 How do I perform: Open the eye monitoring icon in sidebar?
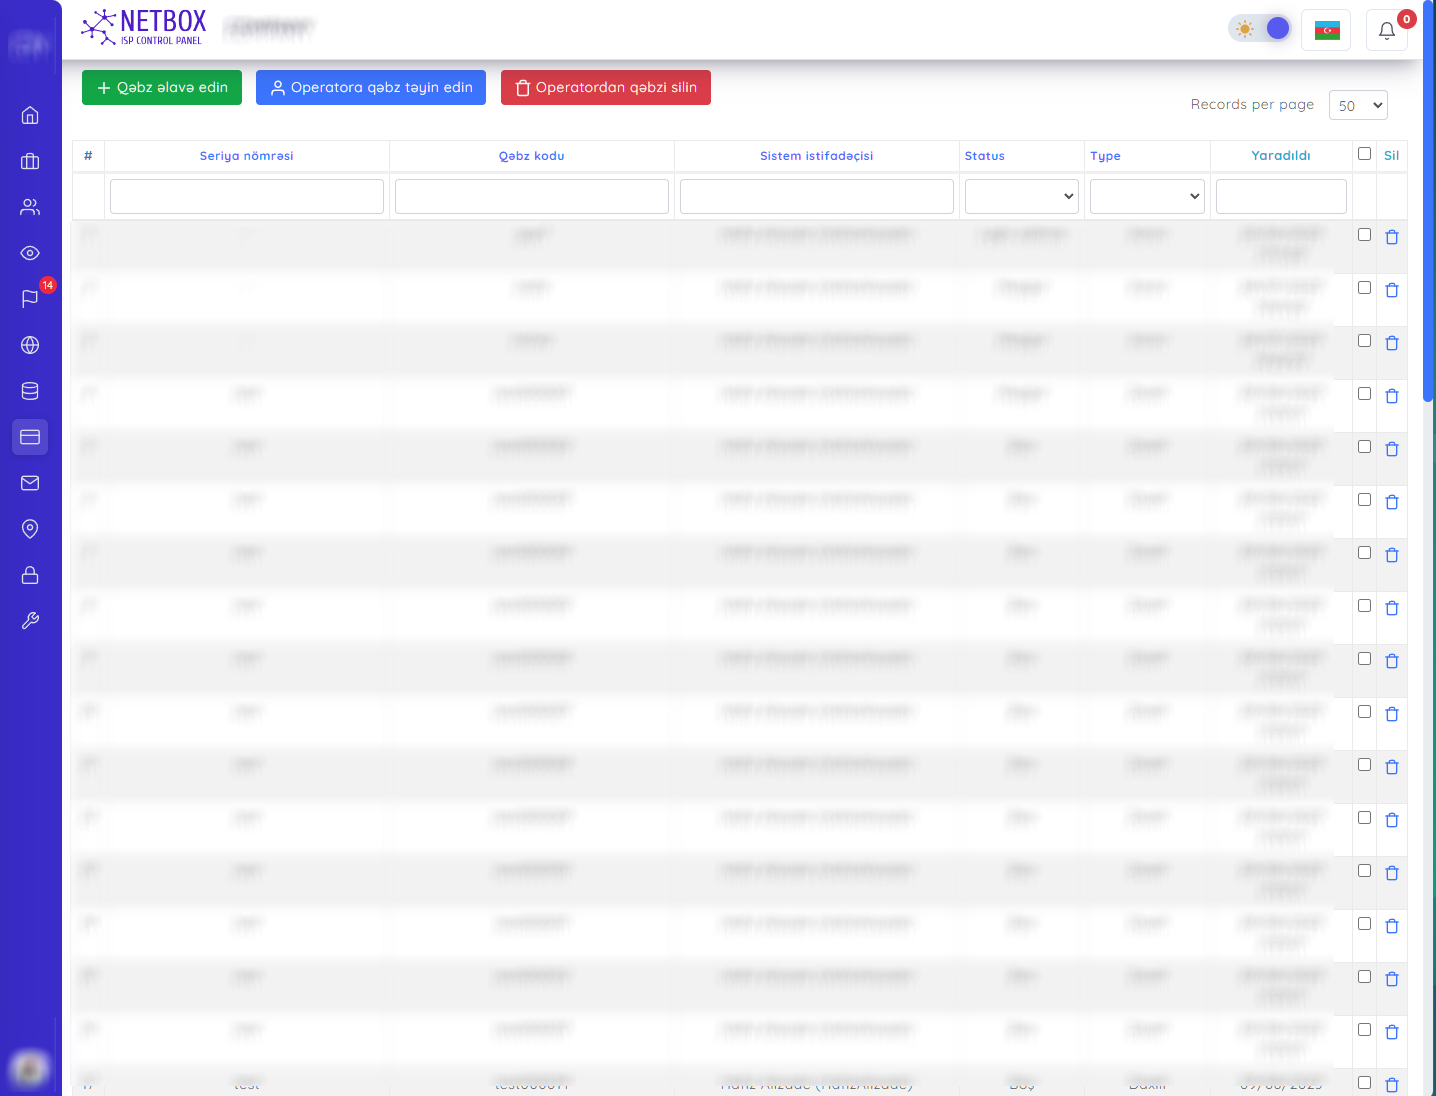click(x=30, y=253)
